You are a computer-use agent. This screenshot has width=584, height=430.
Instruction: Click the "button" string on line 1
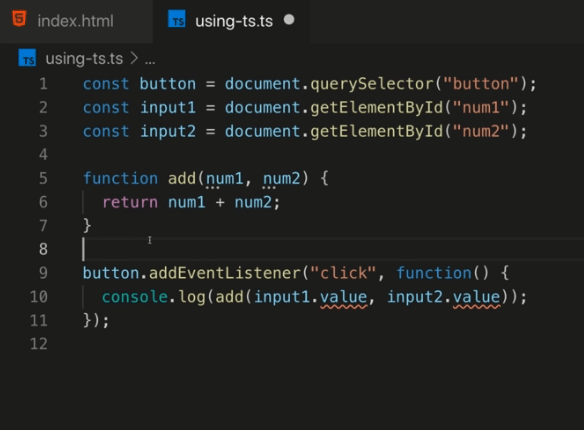pos(481,84)
